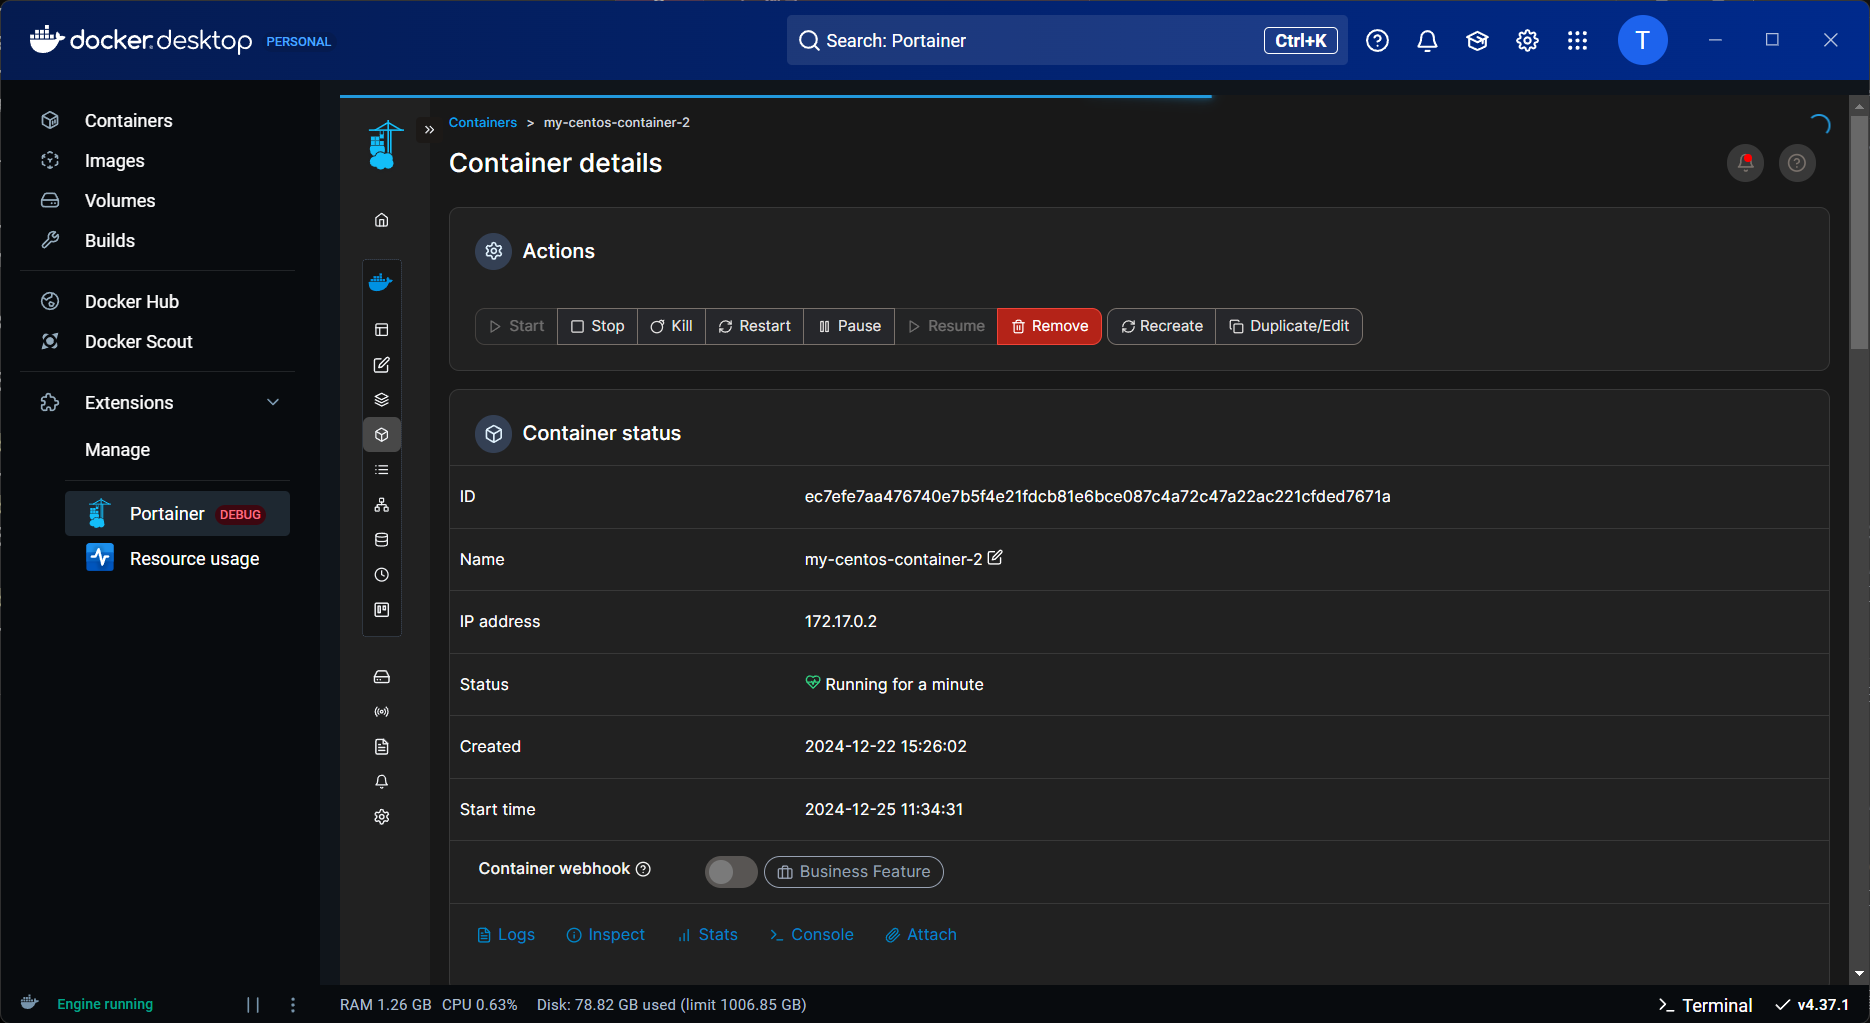Toggle the Container webhook switch
This screenshot has width=1870, height=1023.
[731, 872]
